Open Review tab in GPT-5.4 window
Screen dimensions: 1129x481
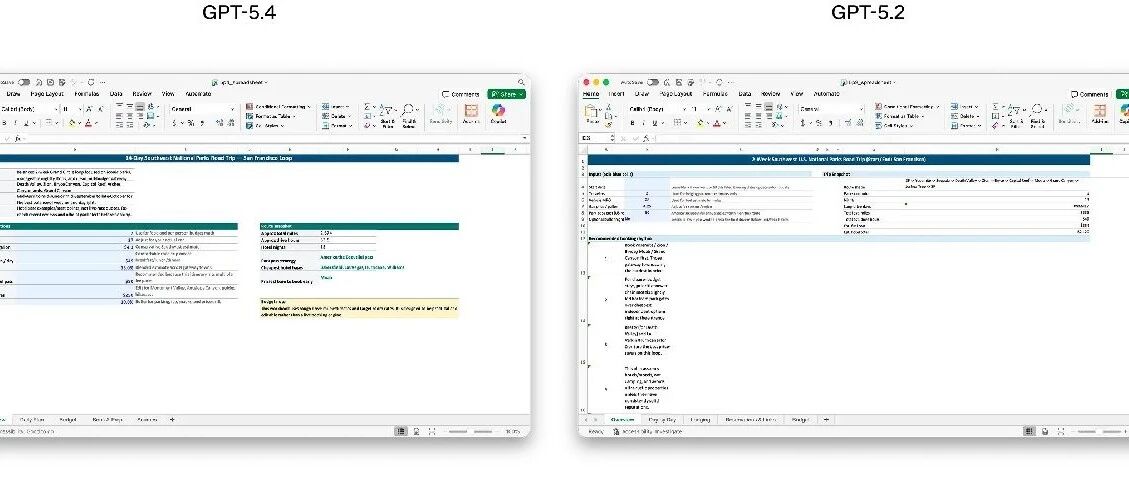point(142,94)
